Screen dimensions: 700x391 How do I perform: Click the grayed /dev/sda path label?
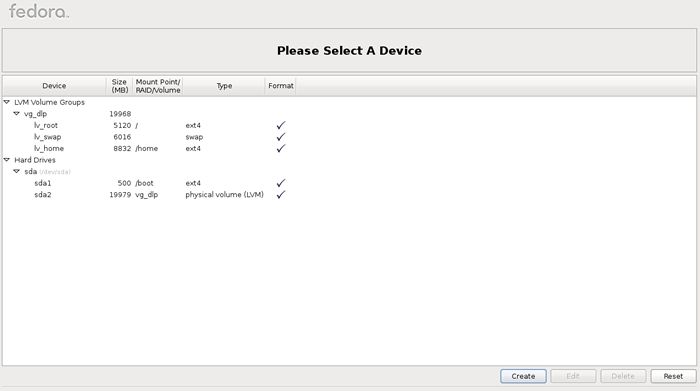[55, 172]
